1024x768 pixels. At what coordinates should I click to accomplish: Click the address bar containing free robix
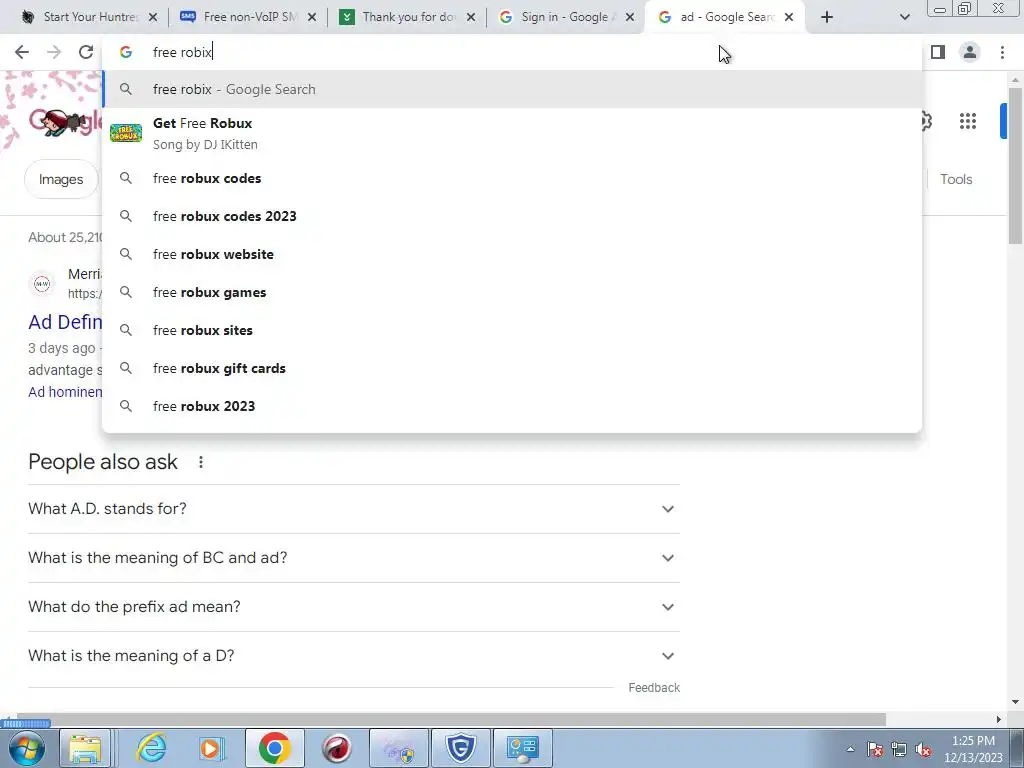pos(512,52)
